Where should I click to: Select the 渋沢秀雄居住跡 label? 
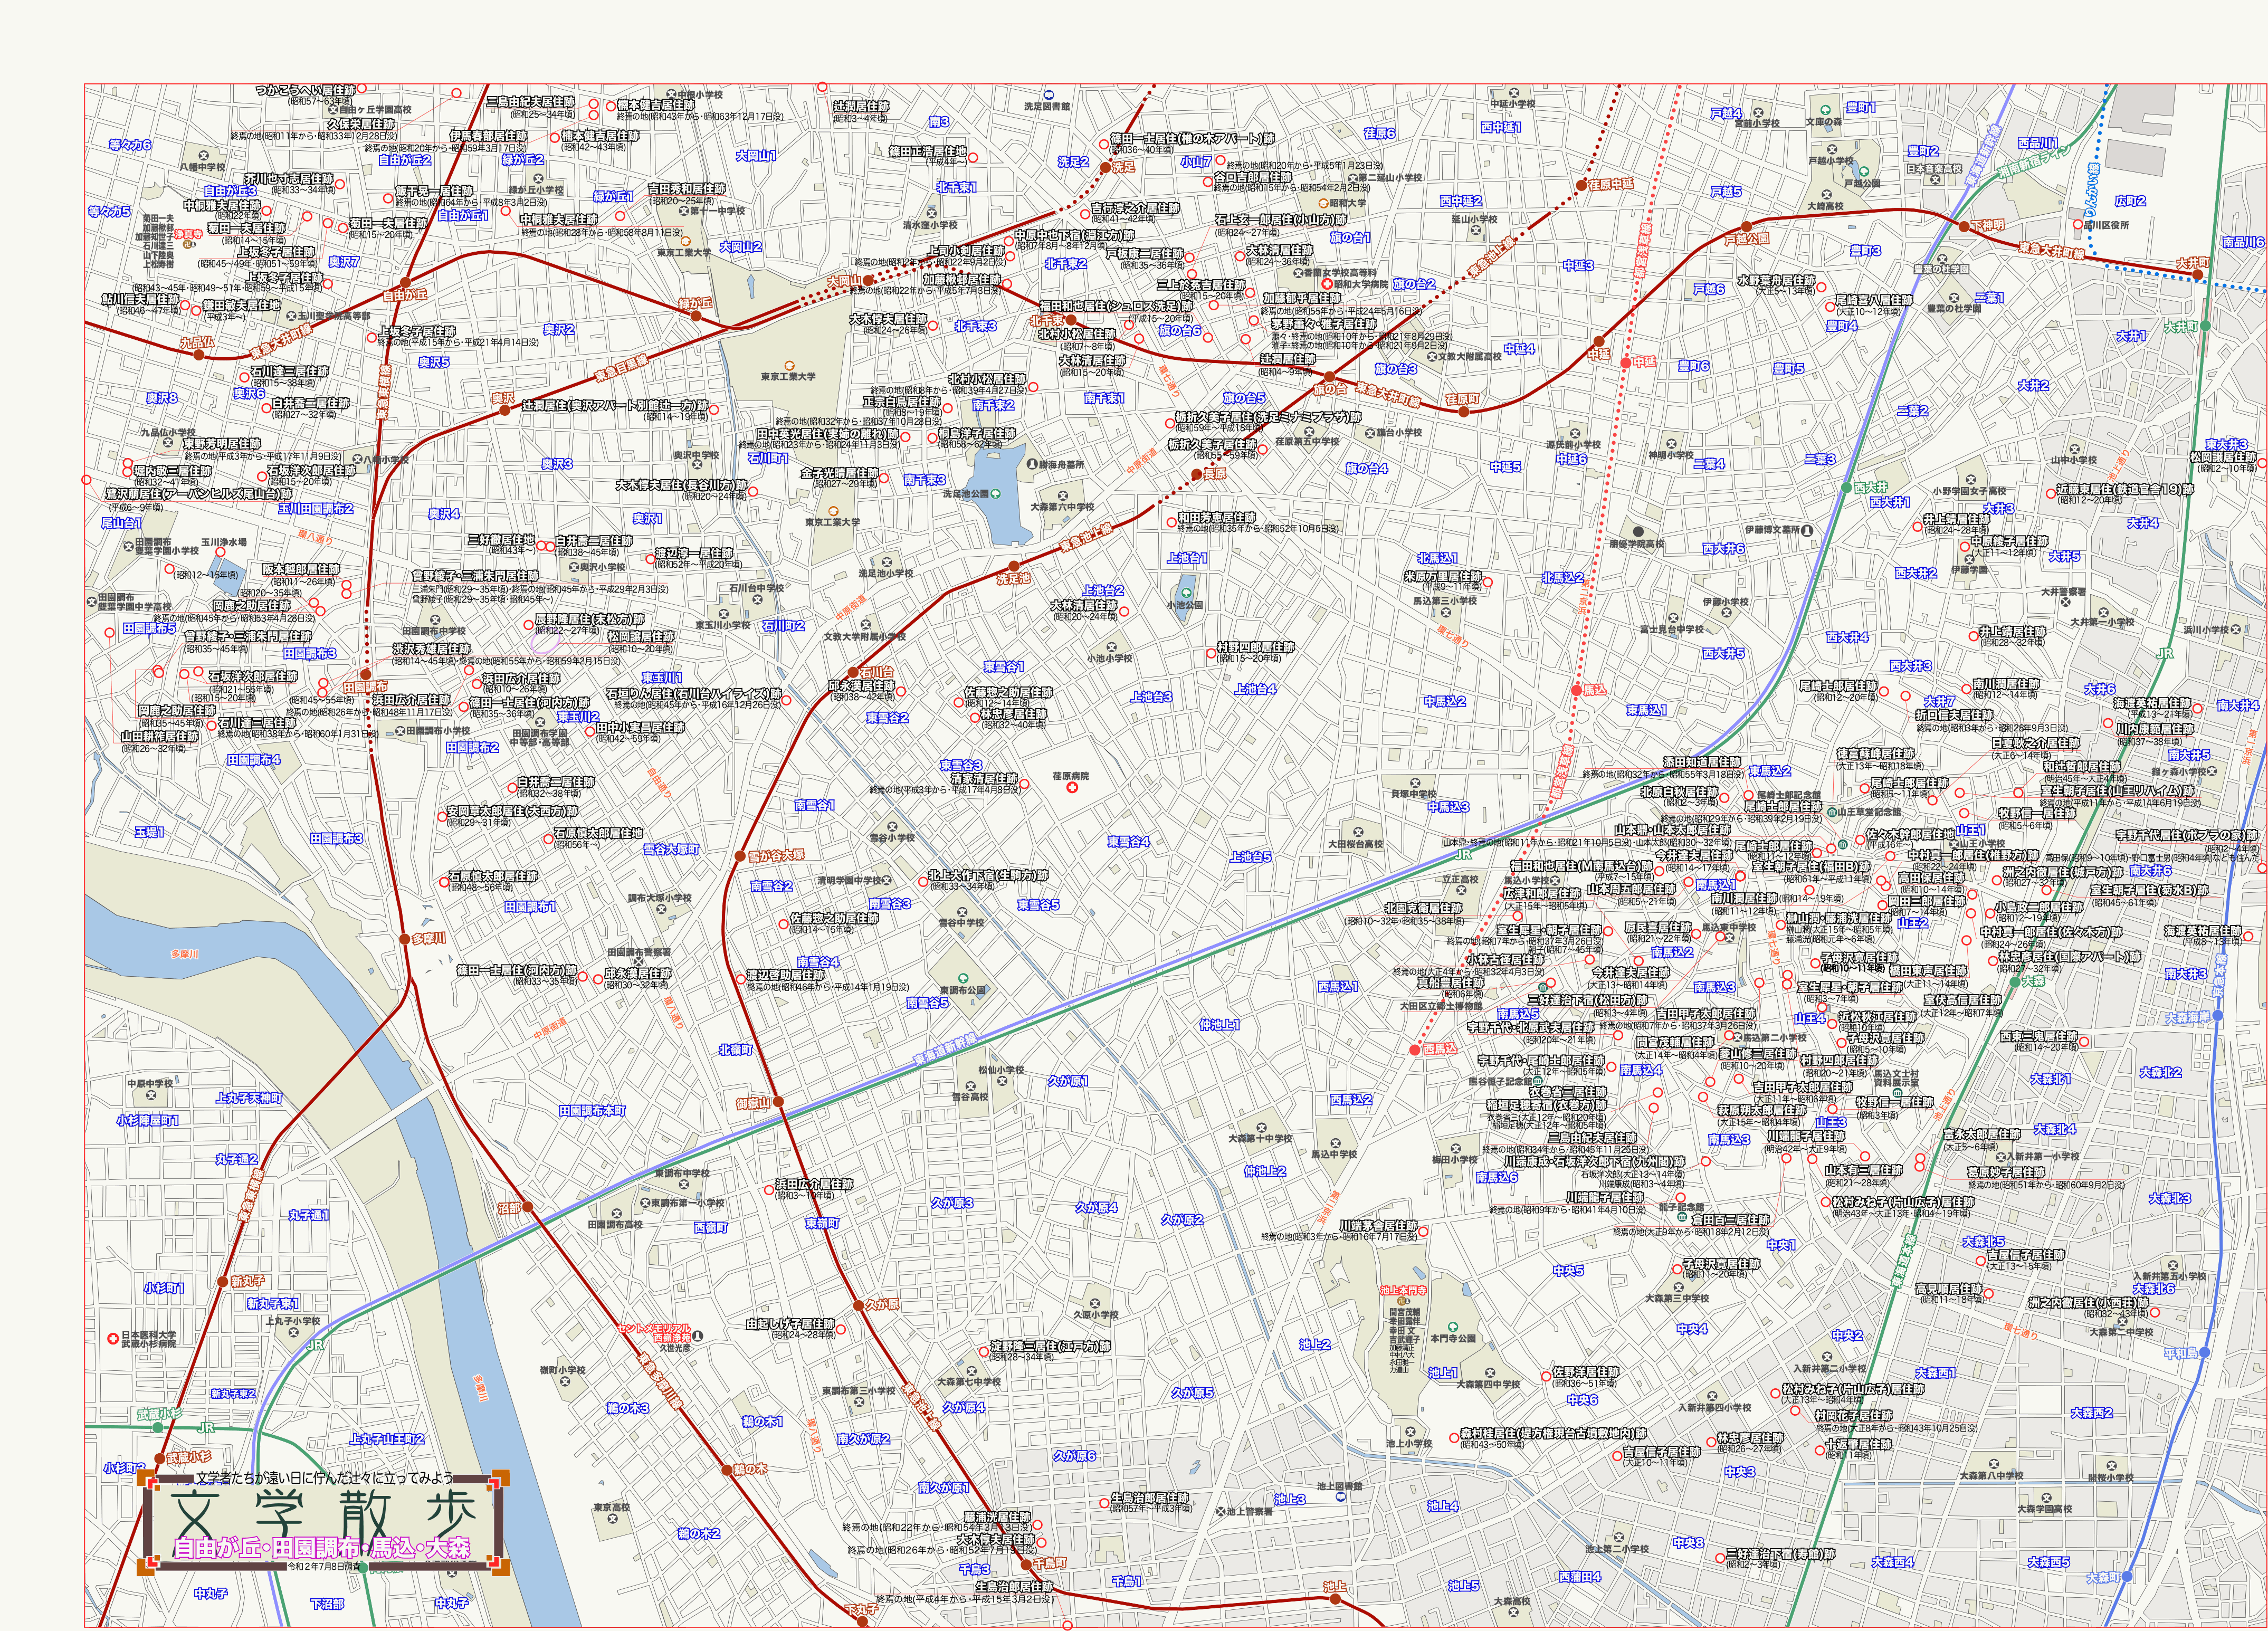tap(431, 648)
